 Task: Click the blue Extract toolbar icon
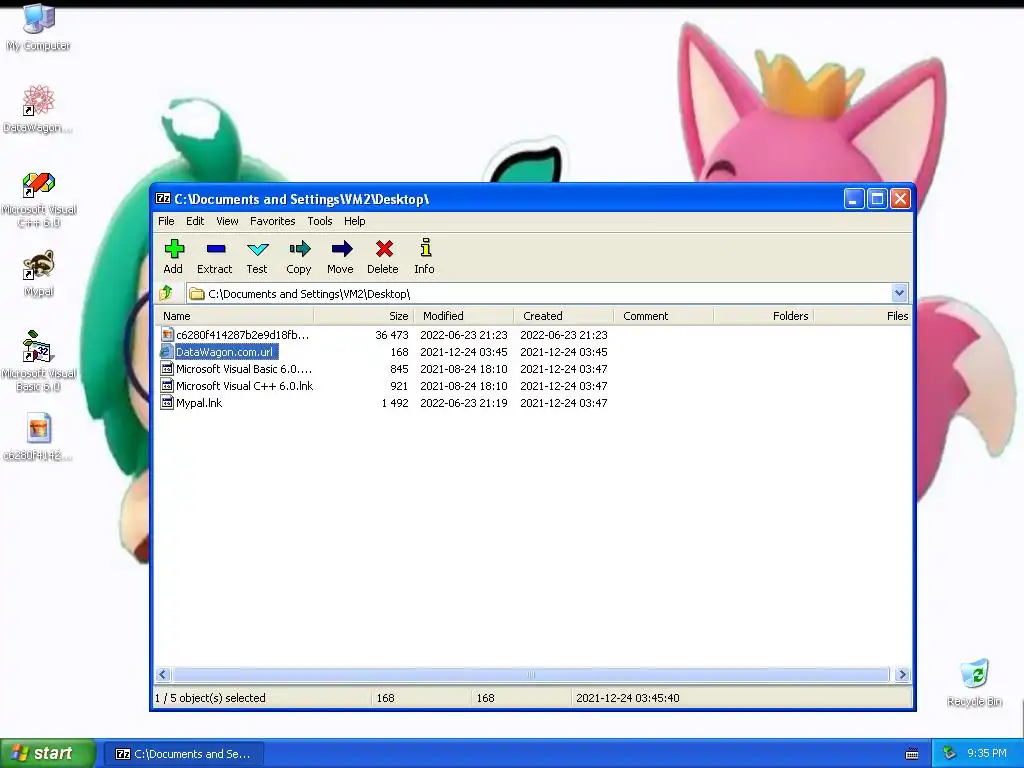216,249
